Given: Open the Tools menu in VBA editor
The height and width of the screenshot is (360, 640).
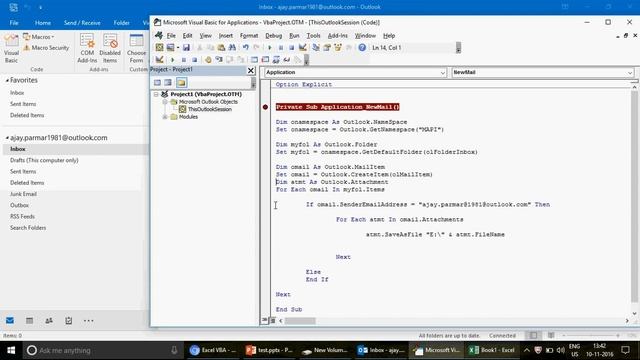Looking at the screenshot, I should coord(313,36).
